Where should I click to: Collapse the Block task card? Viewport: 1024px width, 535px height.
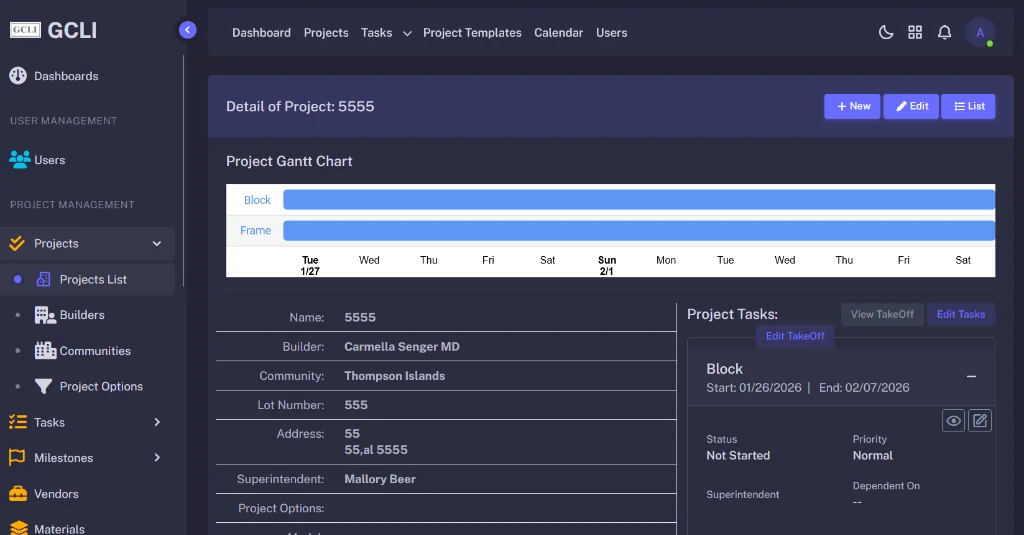(x=971, y=376)
